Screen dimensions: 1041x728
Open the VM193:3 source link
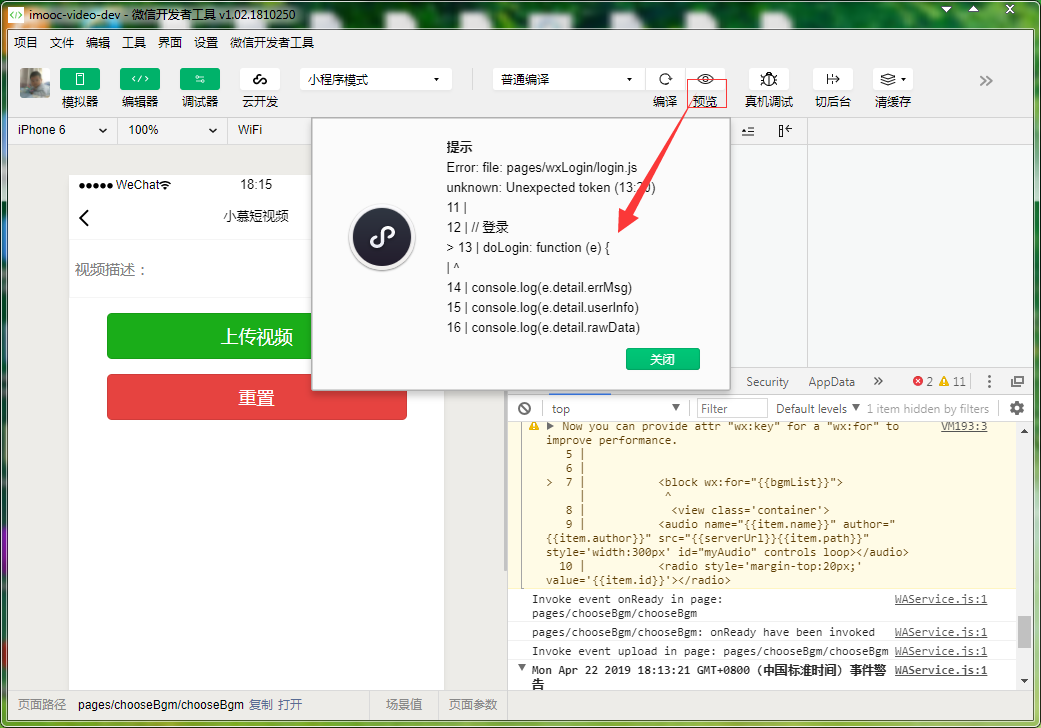click(964, 426)
